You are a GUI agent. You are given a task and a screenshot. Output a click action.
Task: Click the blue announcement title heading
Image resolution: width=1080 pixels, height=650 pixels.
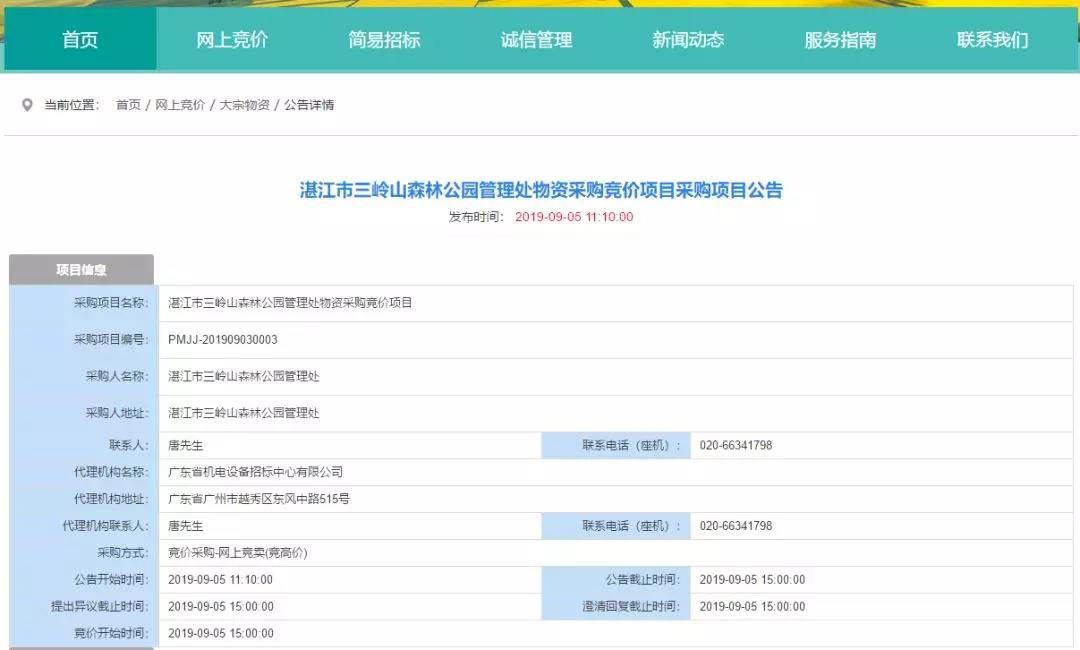pyautogui.click(x=541, y=190)
